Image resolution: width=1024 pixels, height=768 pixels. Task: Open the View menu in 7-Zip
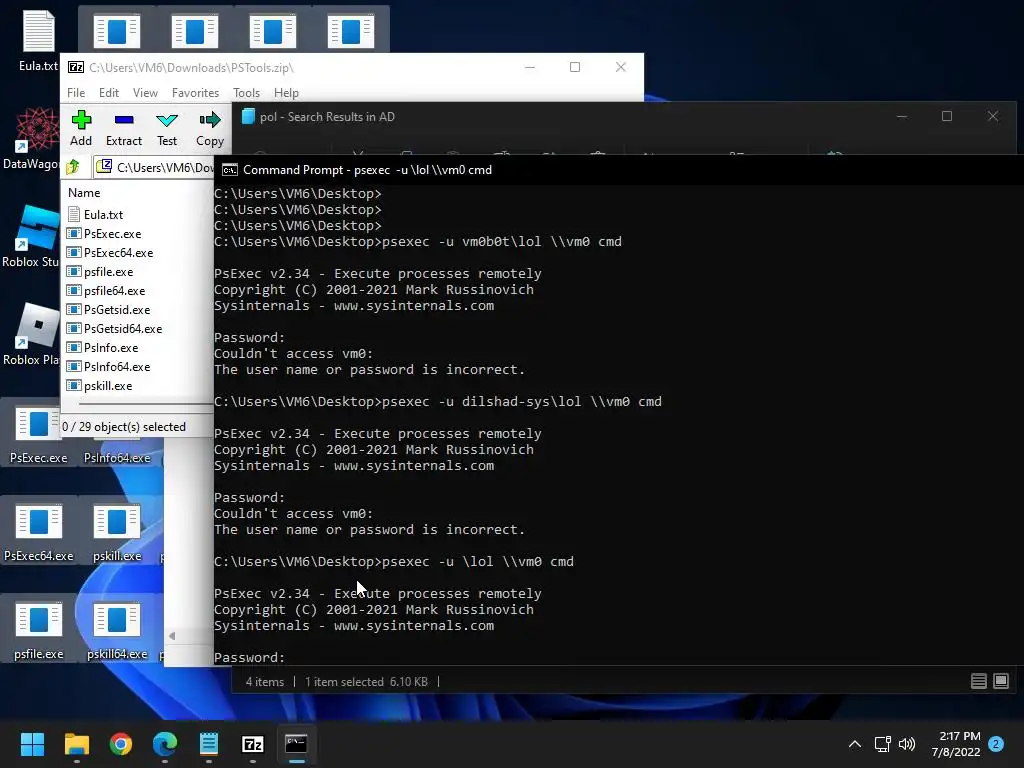(x=145, y=93)
